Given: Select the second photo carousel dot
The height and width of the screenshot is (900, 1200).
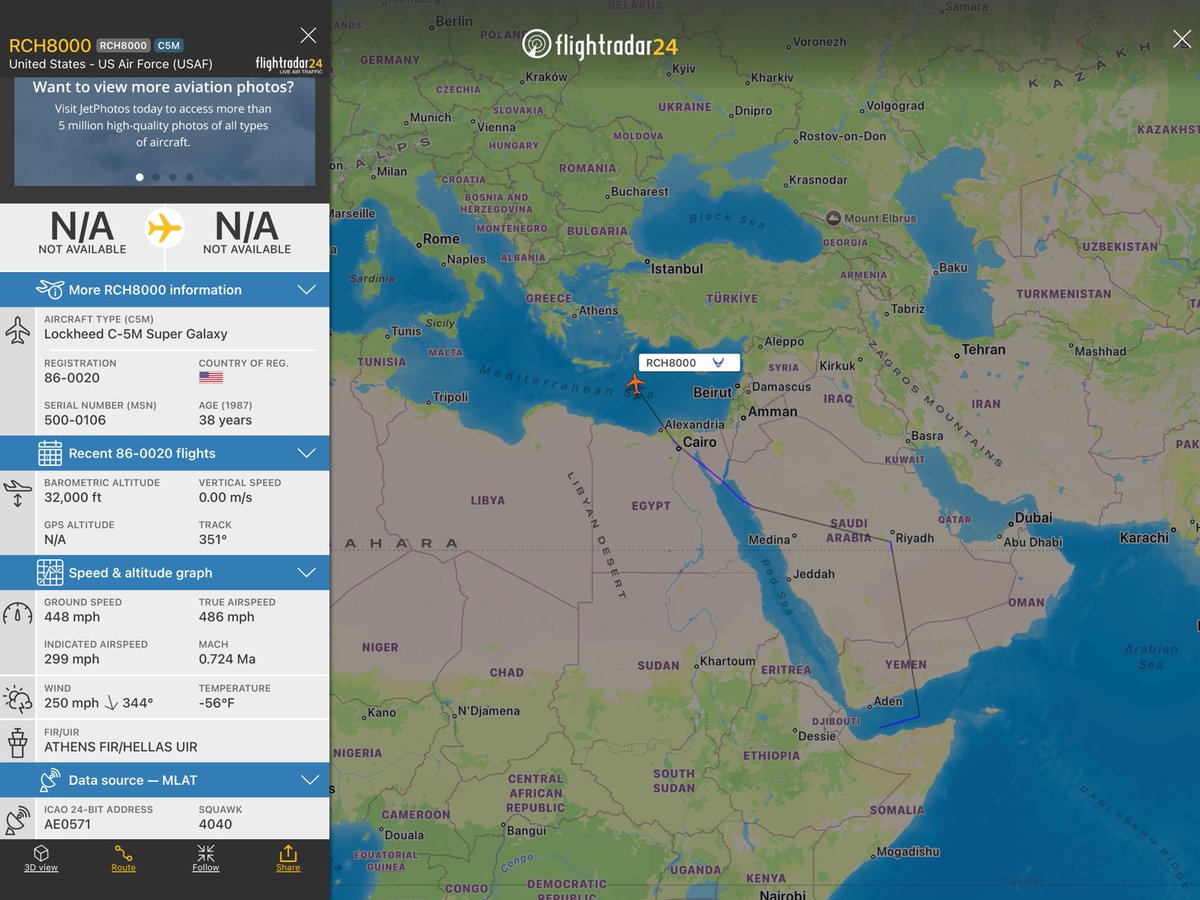Looking at the screenshot, I should coord(156,177).
